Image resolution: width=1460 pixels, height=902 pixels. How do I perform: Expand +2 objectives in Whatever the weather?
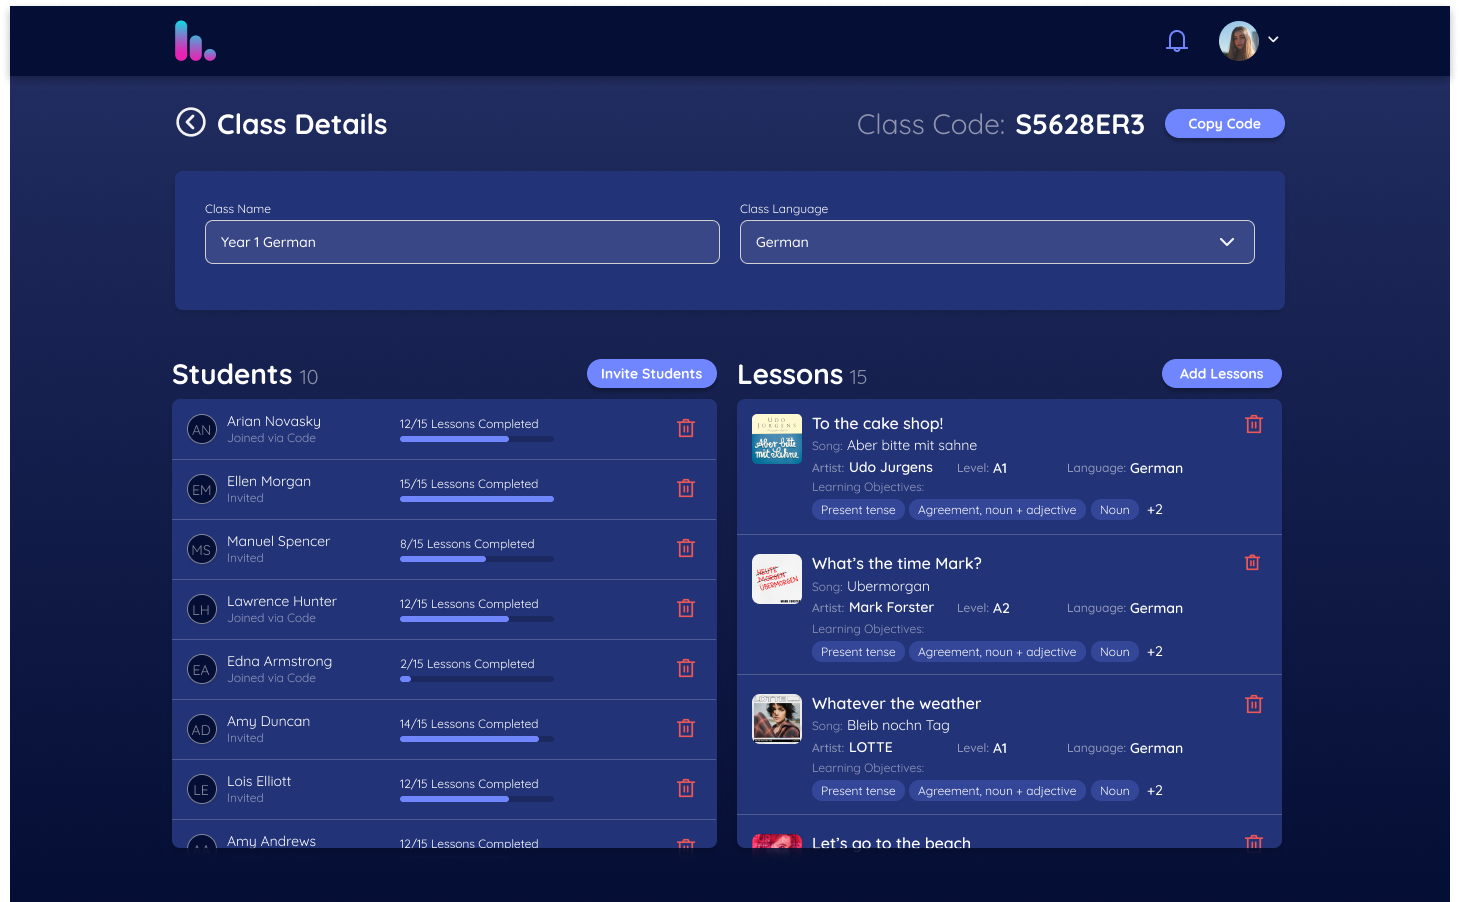point(1155,791)
